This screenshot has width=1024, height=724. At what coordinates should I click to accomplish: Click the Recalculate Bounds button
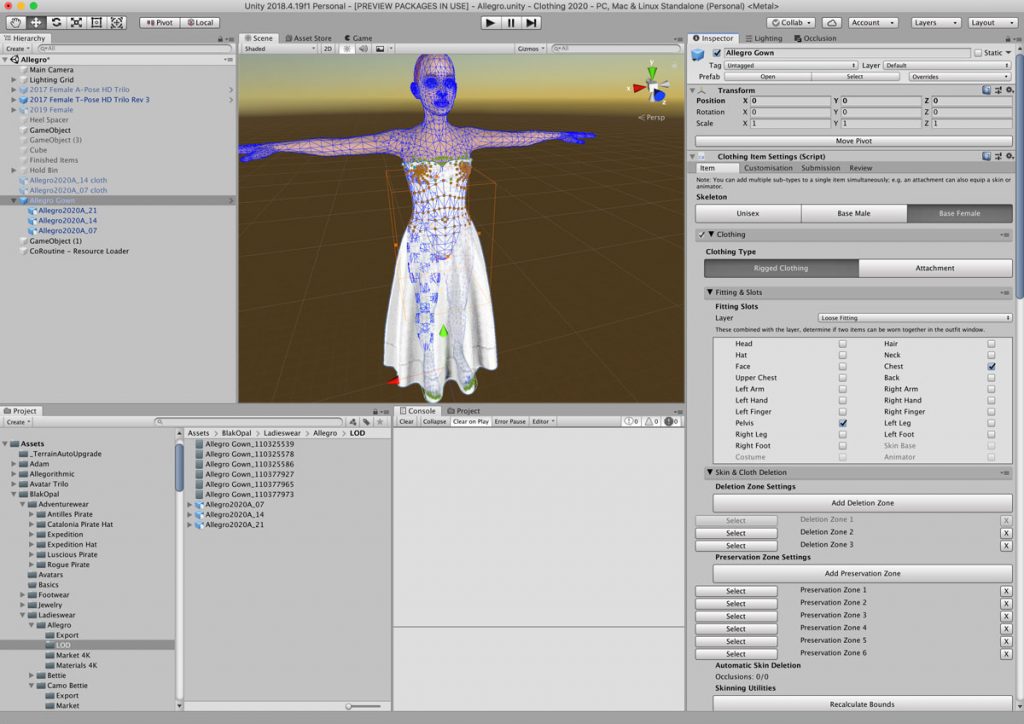pyautogui.click(x=862, y=704)
